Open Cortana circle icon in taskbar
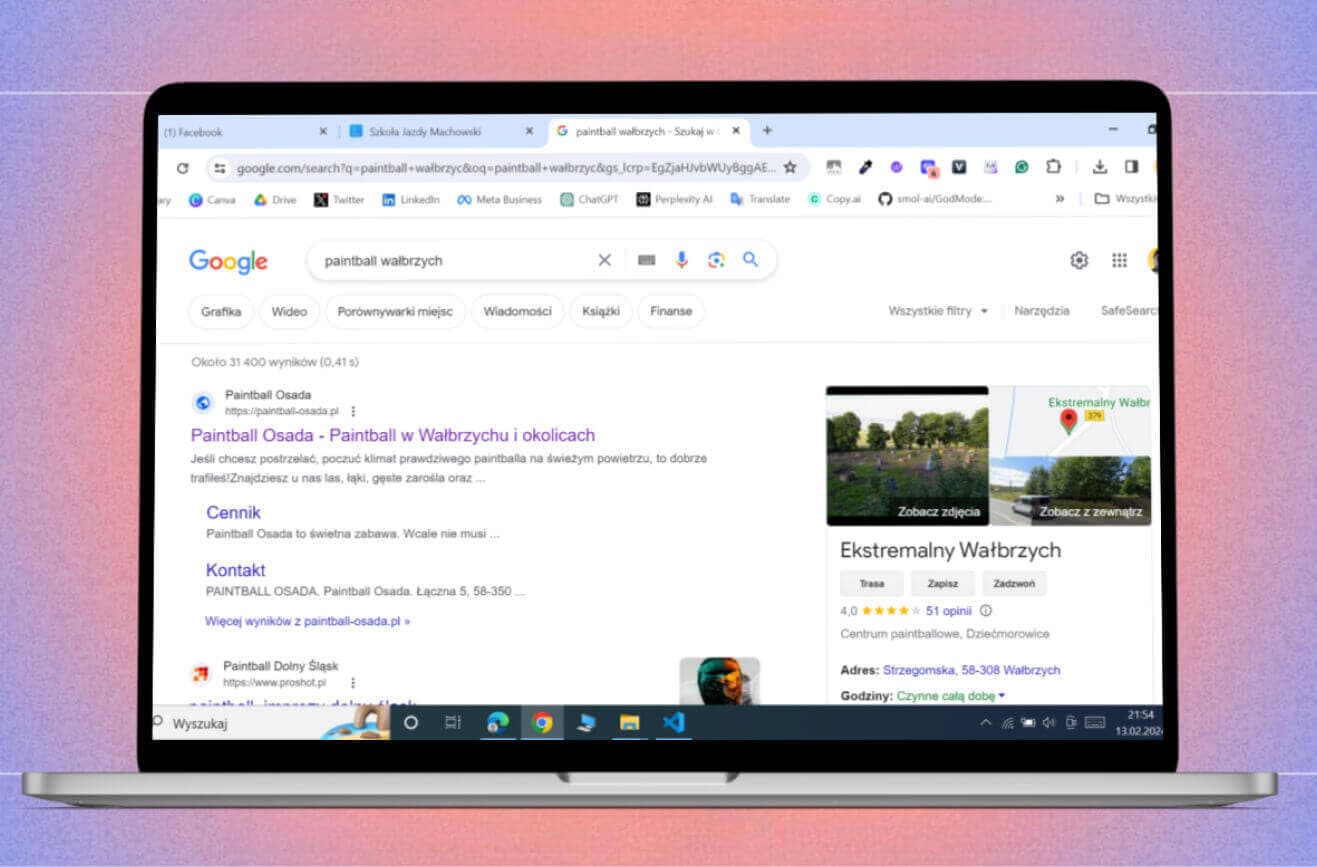 410,722
